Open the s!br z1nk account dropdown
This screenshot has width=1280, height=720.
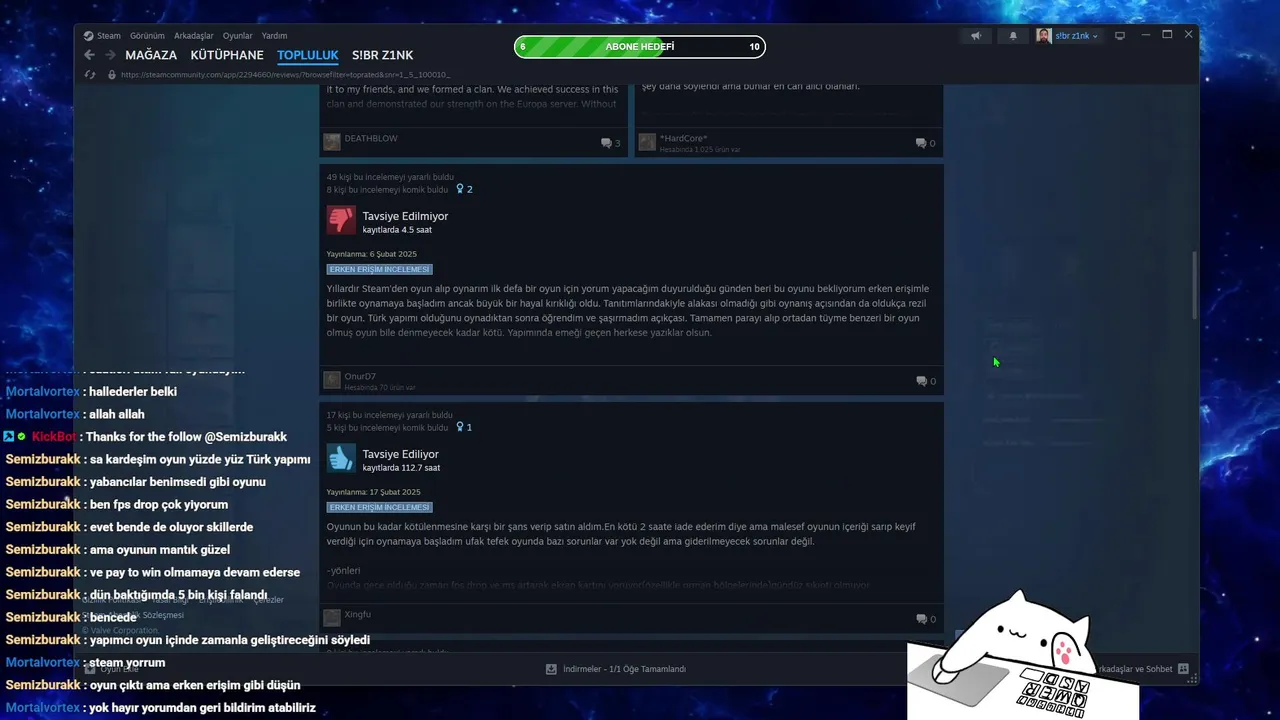coord(1075,36)
